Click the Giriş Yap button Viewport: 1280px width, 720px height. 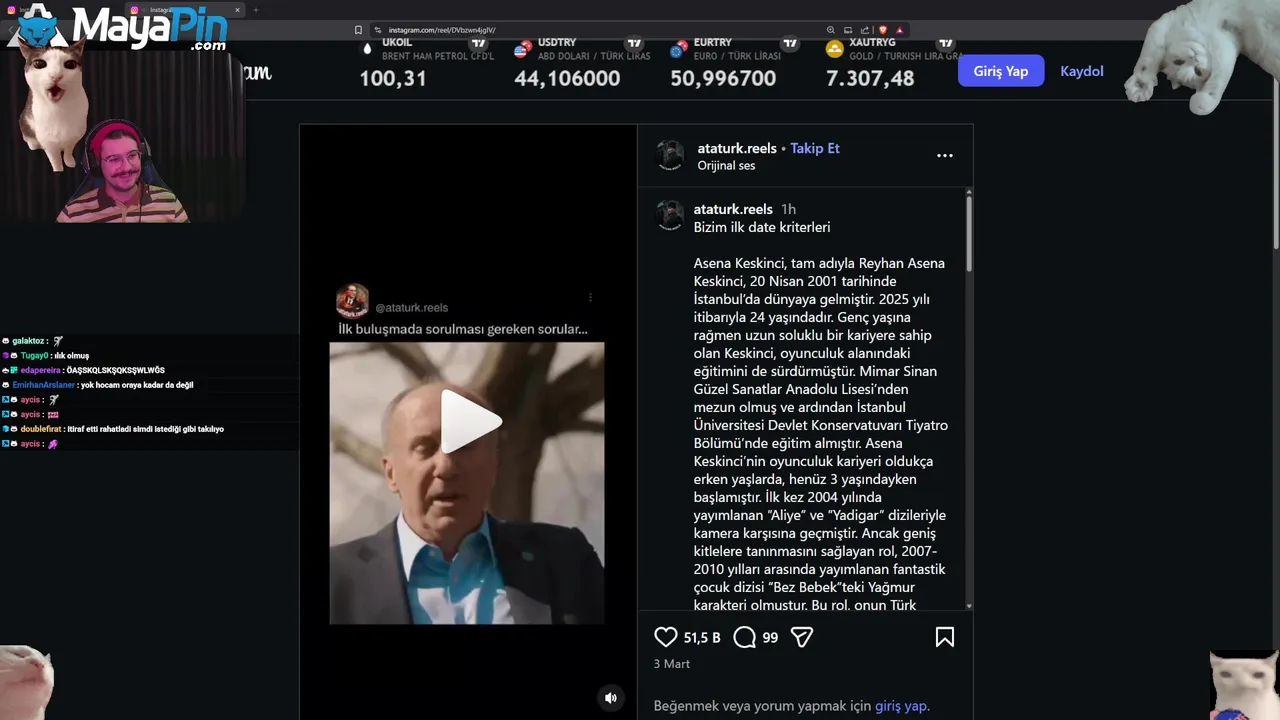click(1001, 71)
